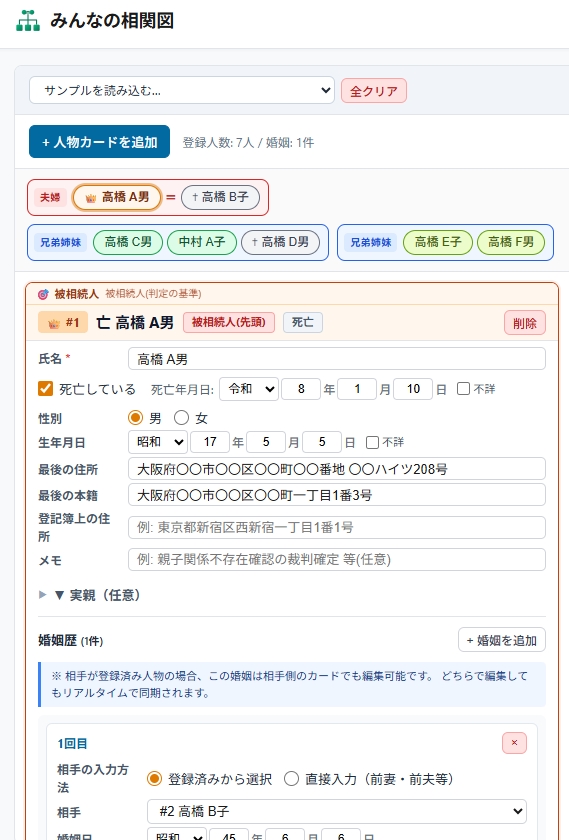Click the 氏名 field containing 高橋 A男
Image resolution: width=569 pixels, height=840 pixels.
[336, 358]
